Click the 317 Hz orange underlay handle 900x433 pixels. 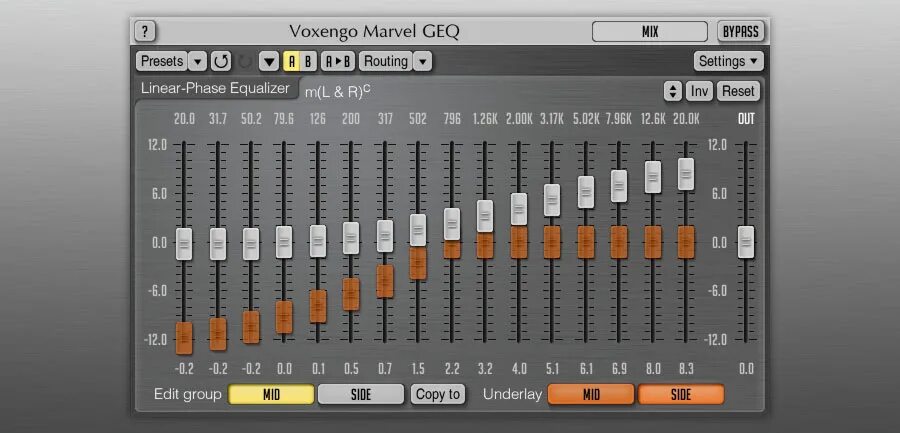[x=385, y=281]
